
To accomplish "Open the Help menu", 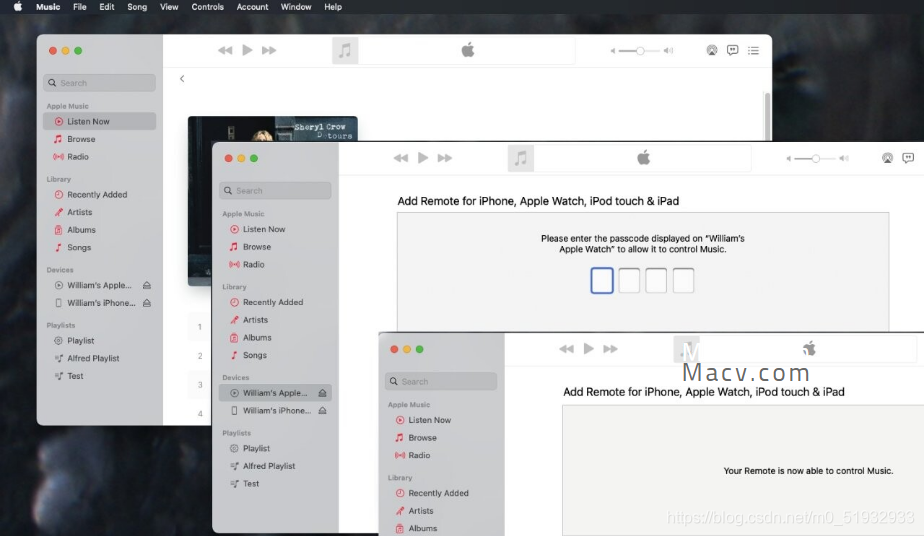I will pos(333,7).
